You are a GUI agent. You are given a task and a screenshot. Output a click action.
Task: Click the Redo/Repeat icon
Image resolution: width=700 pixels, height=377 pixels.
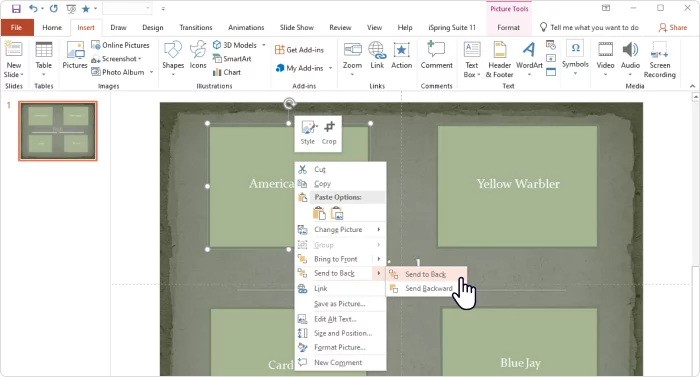tap(54, 8)
